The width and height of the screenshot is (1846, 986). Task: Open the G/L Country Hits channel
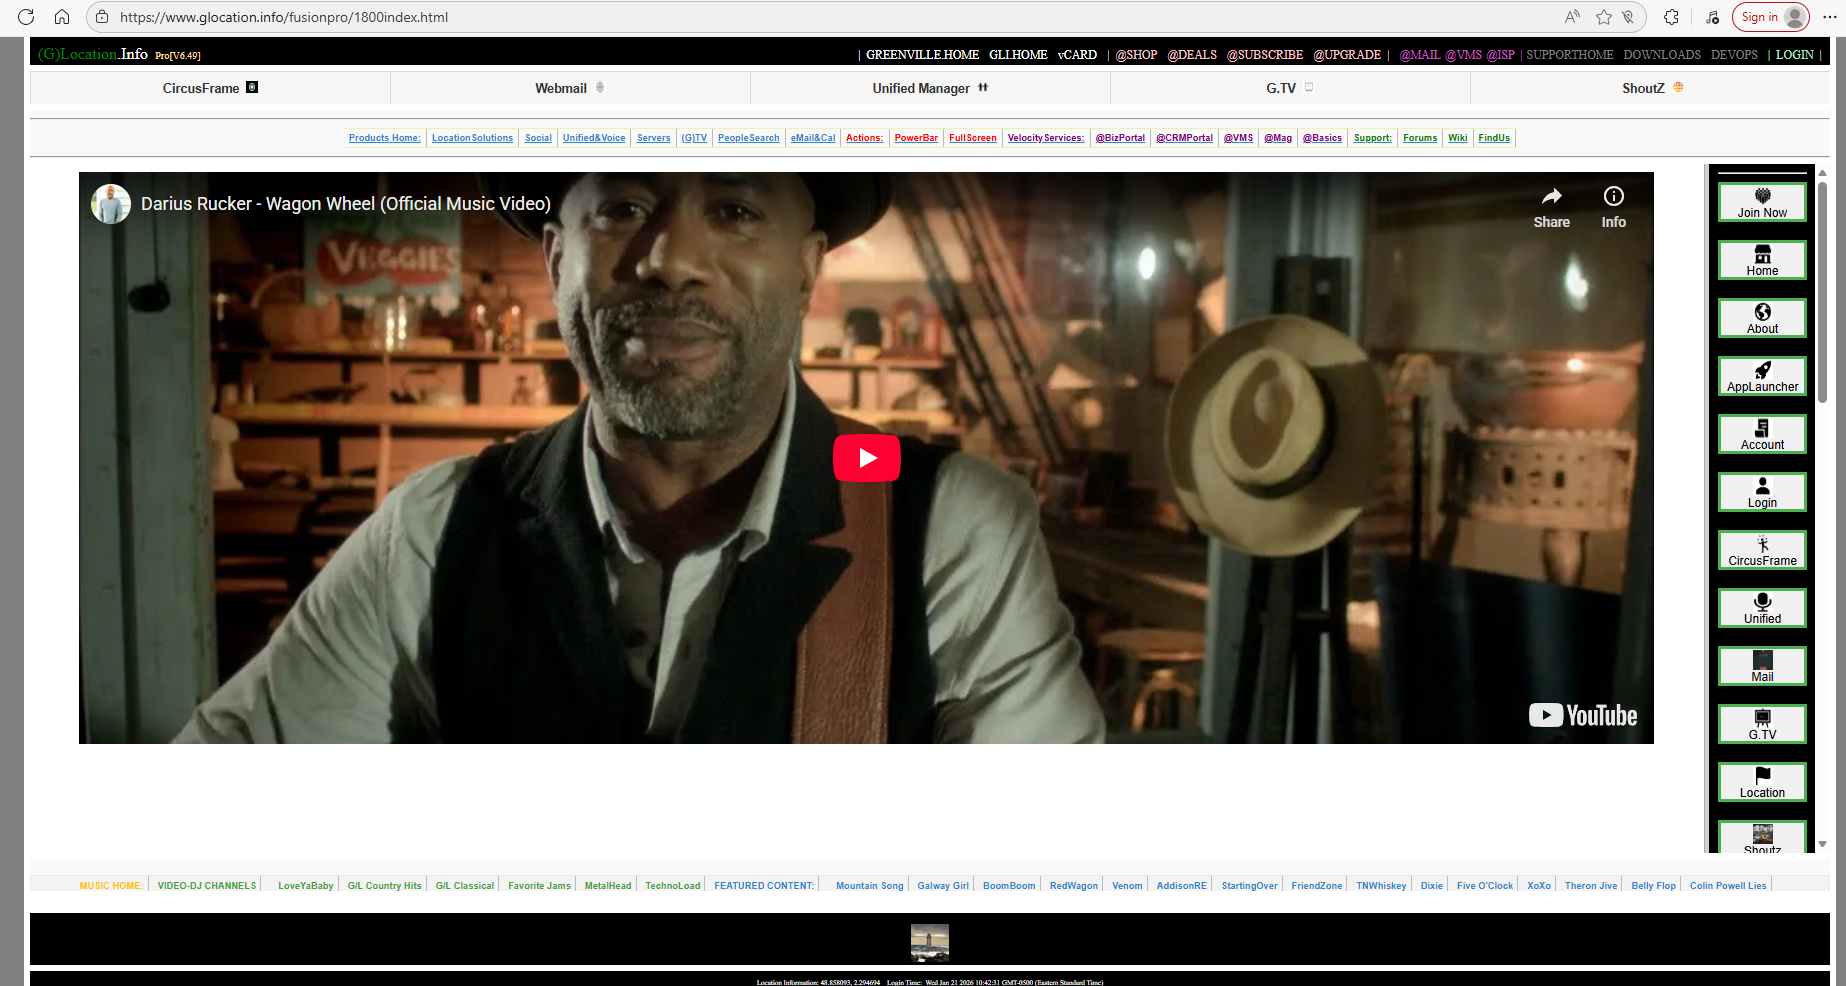pyautogui.click(x=384, y=886)
